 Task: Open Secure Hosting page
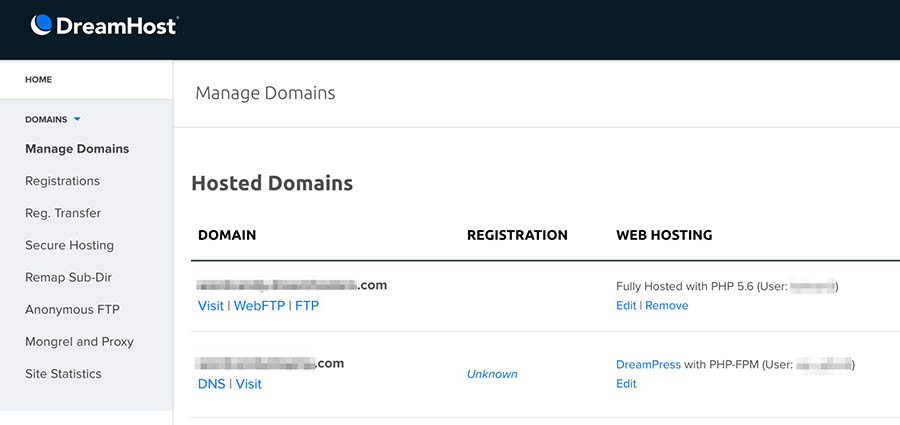click(69, 245)
